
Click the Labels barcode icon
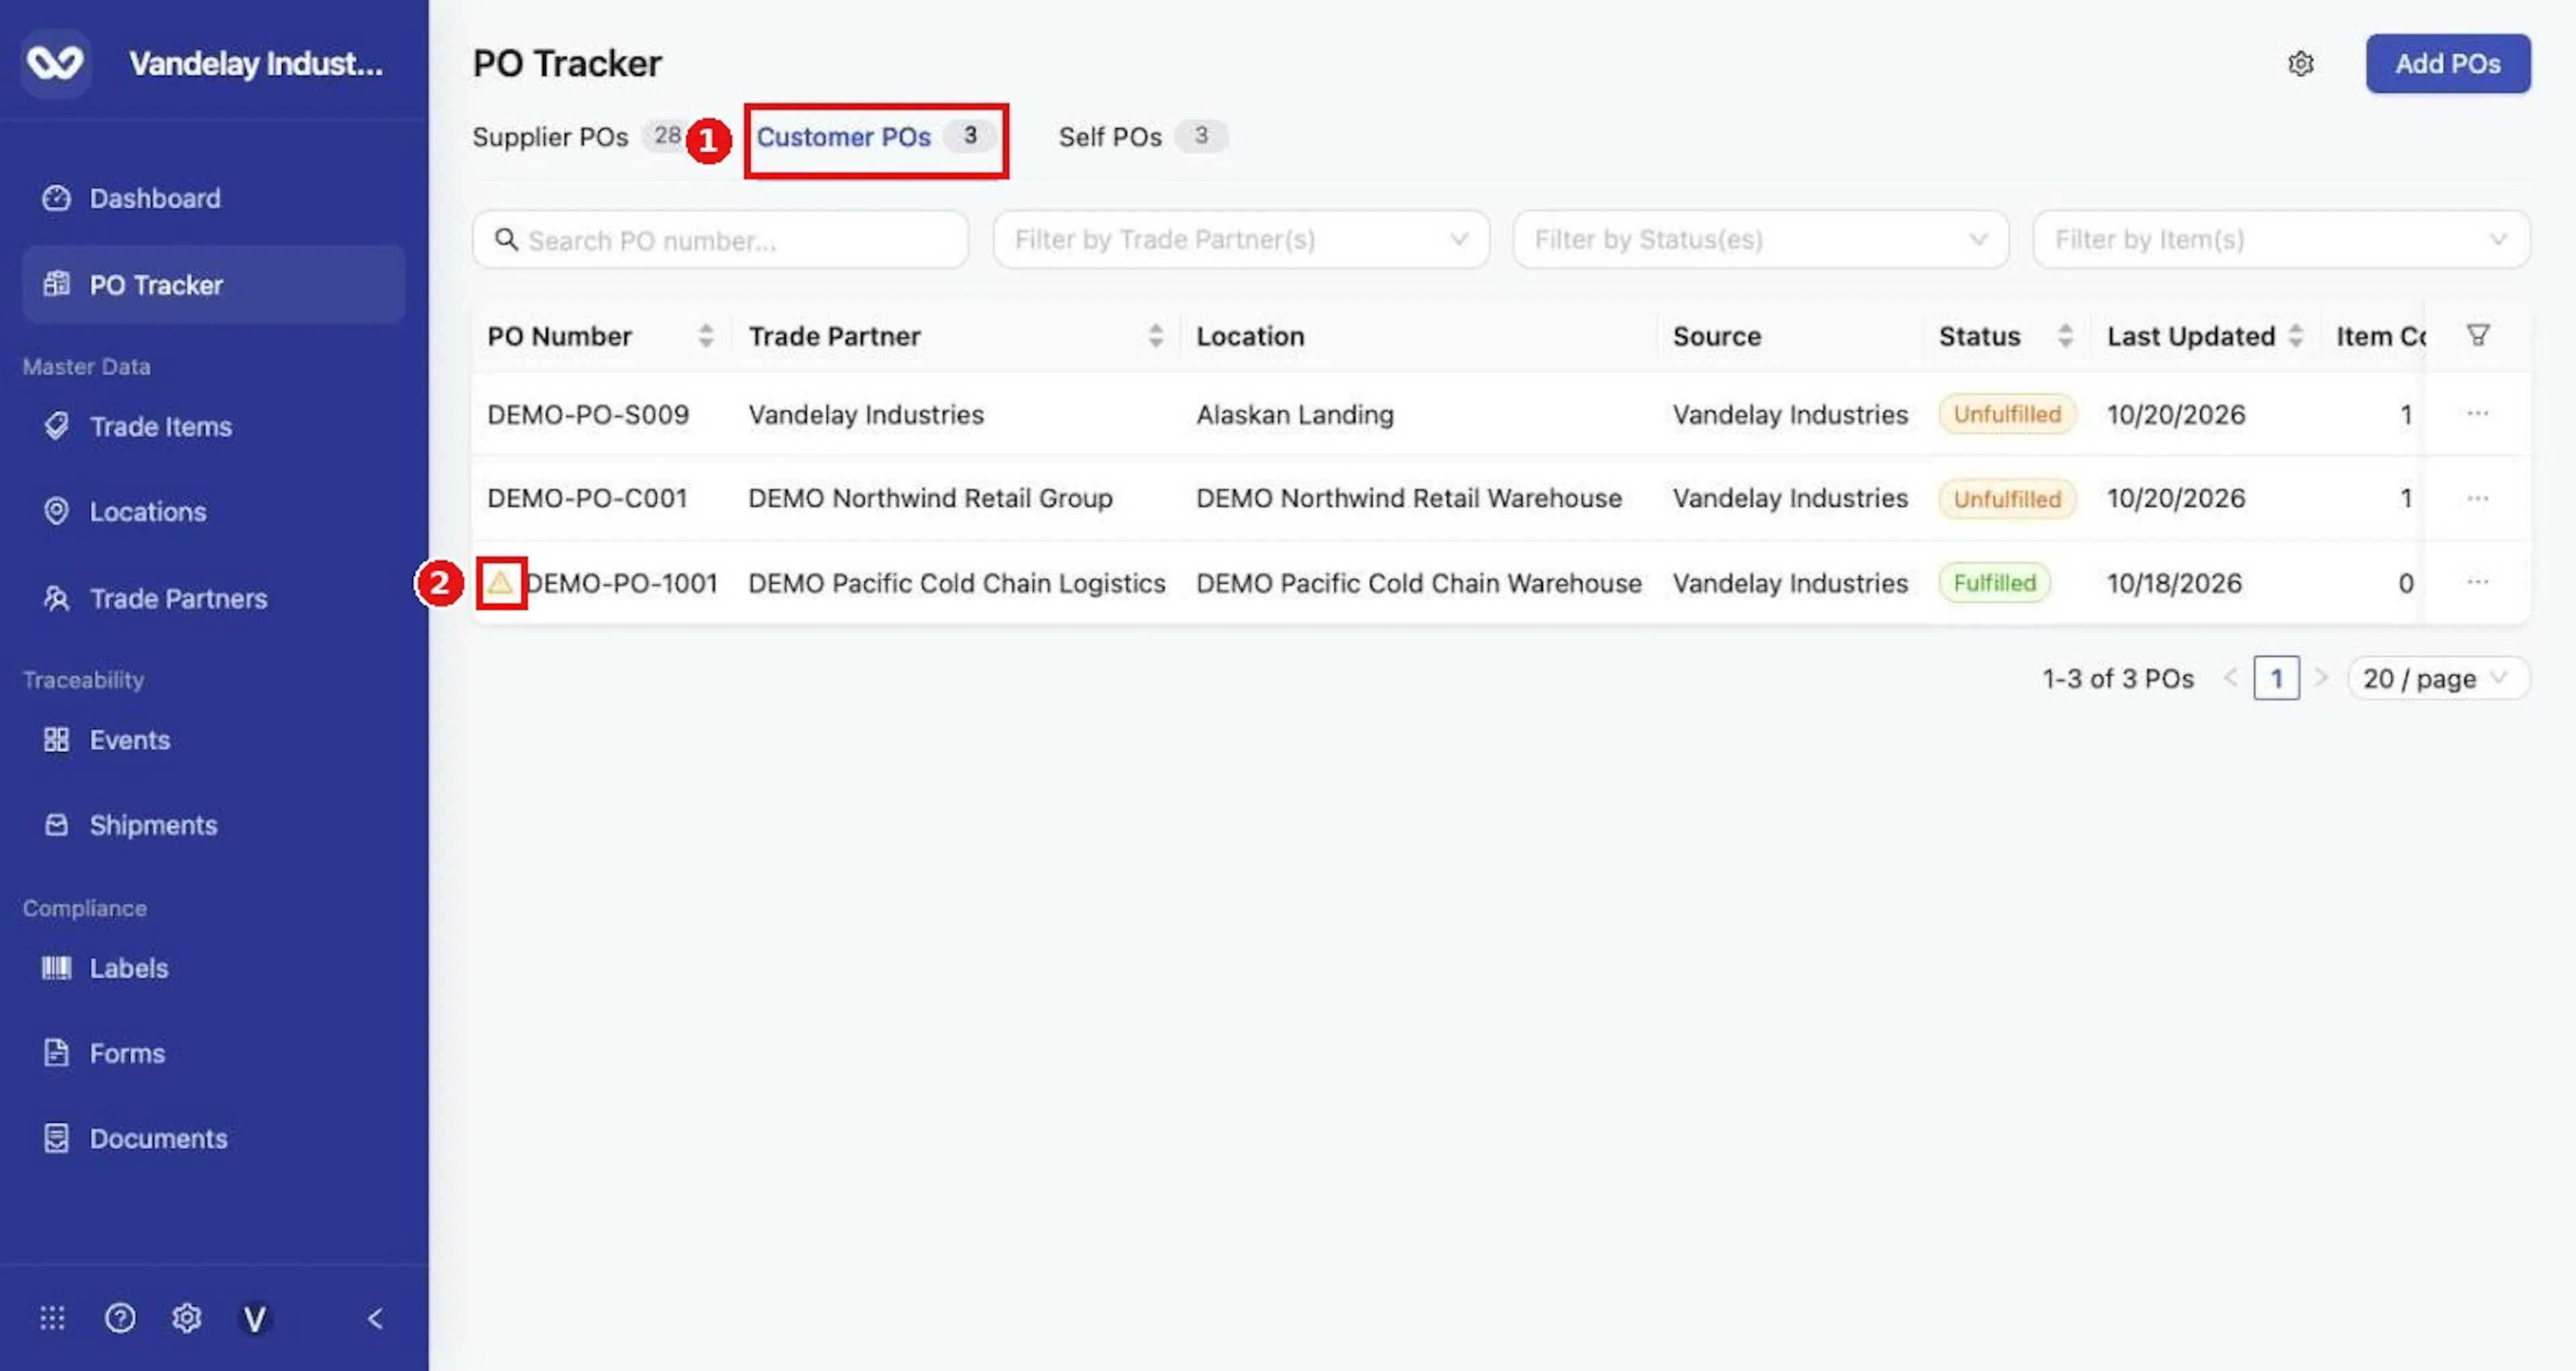(x=56, y=968)
